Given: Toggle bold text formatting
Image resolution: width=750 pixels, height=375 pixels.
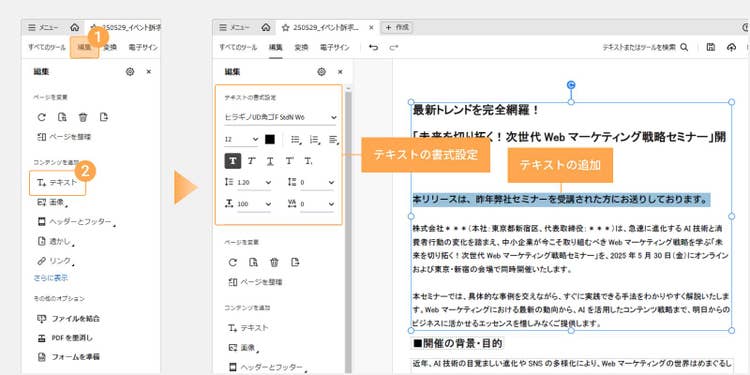Looking at the screenshot, I should tap(232, 161).
